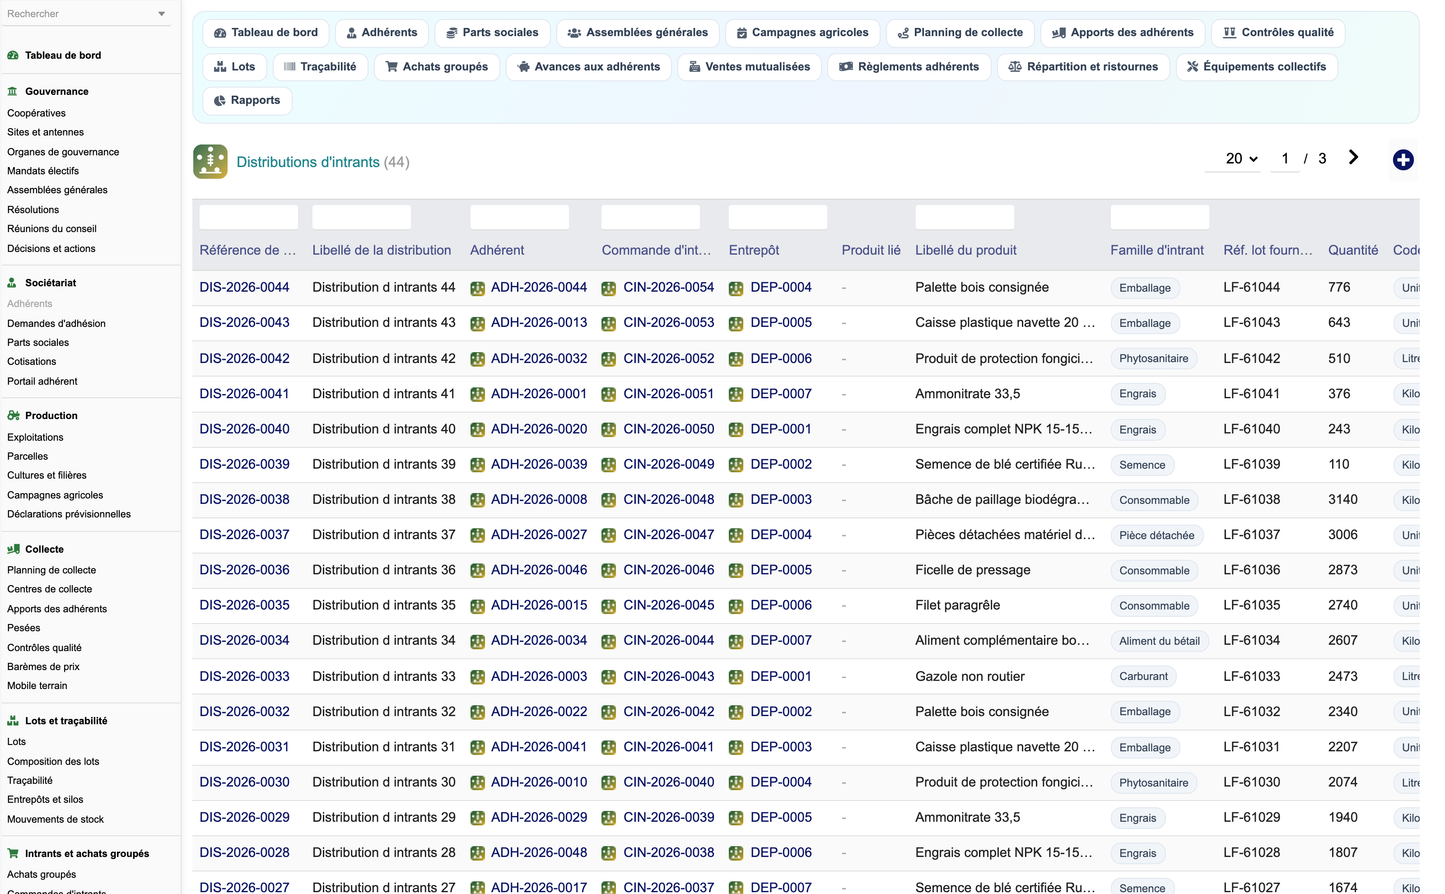Click entrepôt icon beside DEP-0002 in row 39

click(x=736, y=465)
